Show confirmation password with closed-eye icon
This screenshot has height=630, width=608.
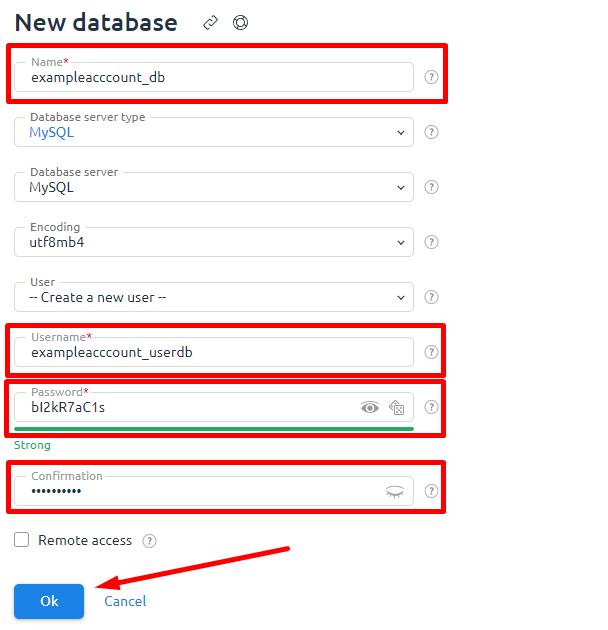pyautogui.click(x=395, y=491)
